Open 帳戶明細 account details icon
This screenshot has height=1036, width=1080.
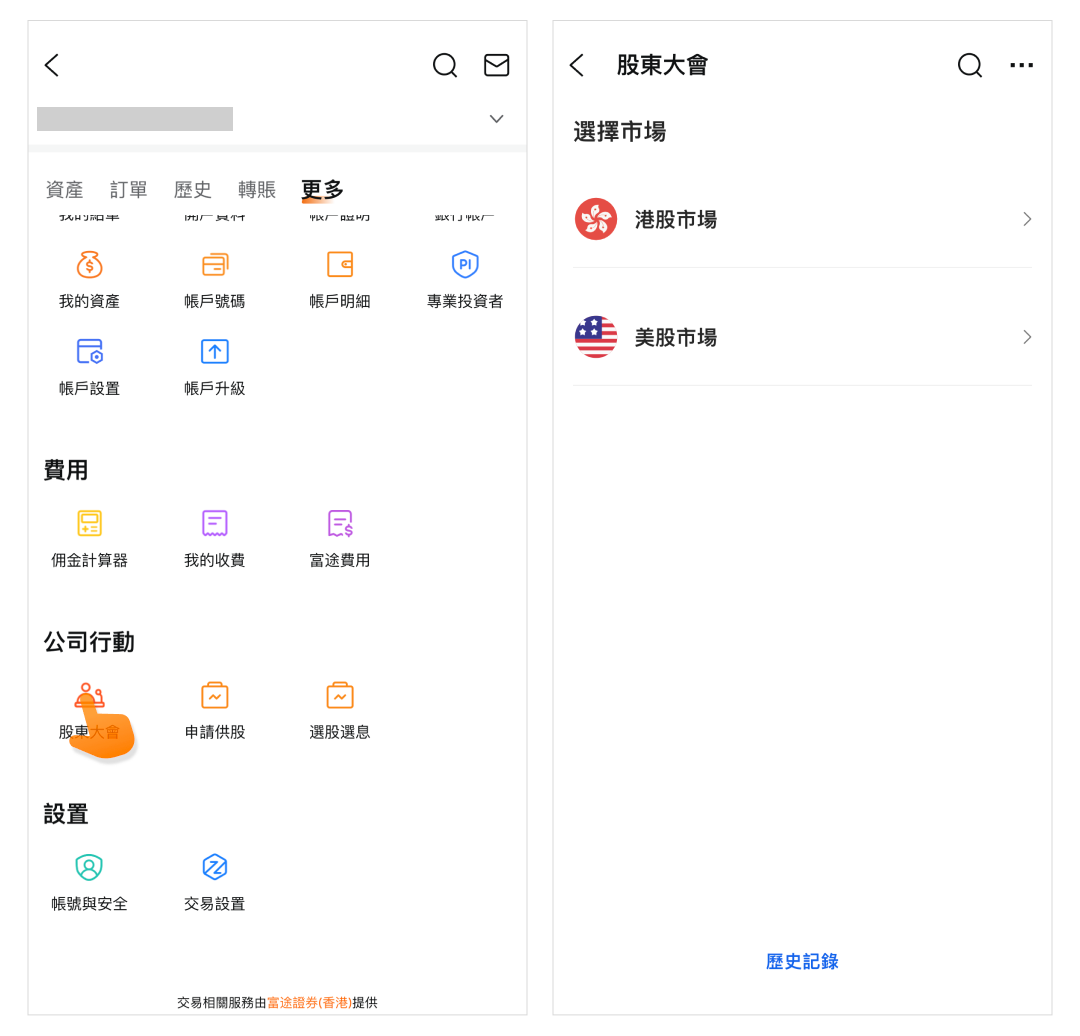coord(340,265)
